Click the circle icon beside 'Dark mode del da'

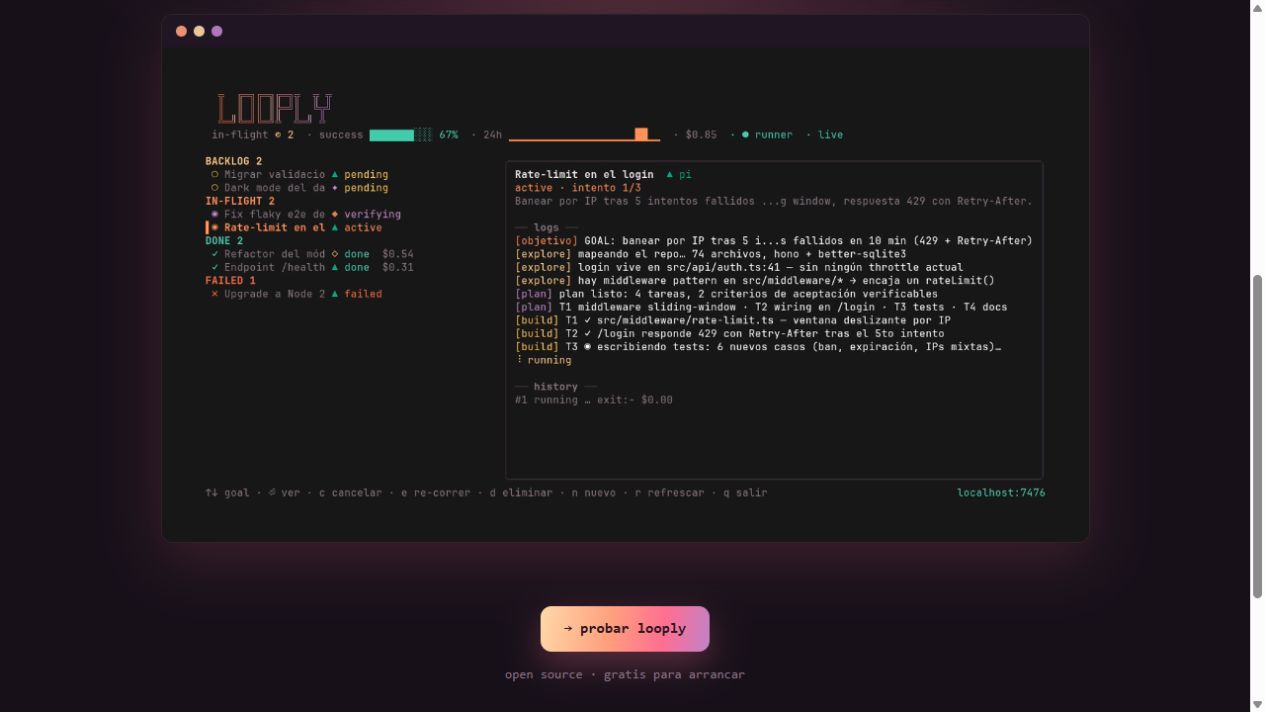[x=214, y=188]
